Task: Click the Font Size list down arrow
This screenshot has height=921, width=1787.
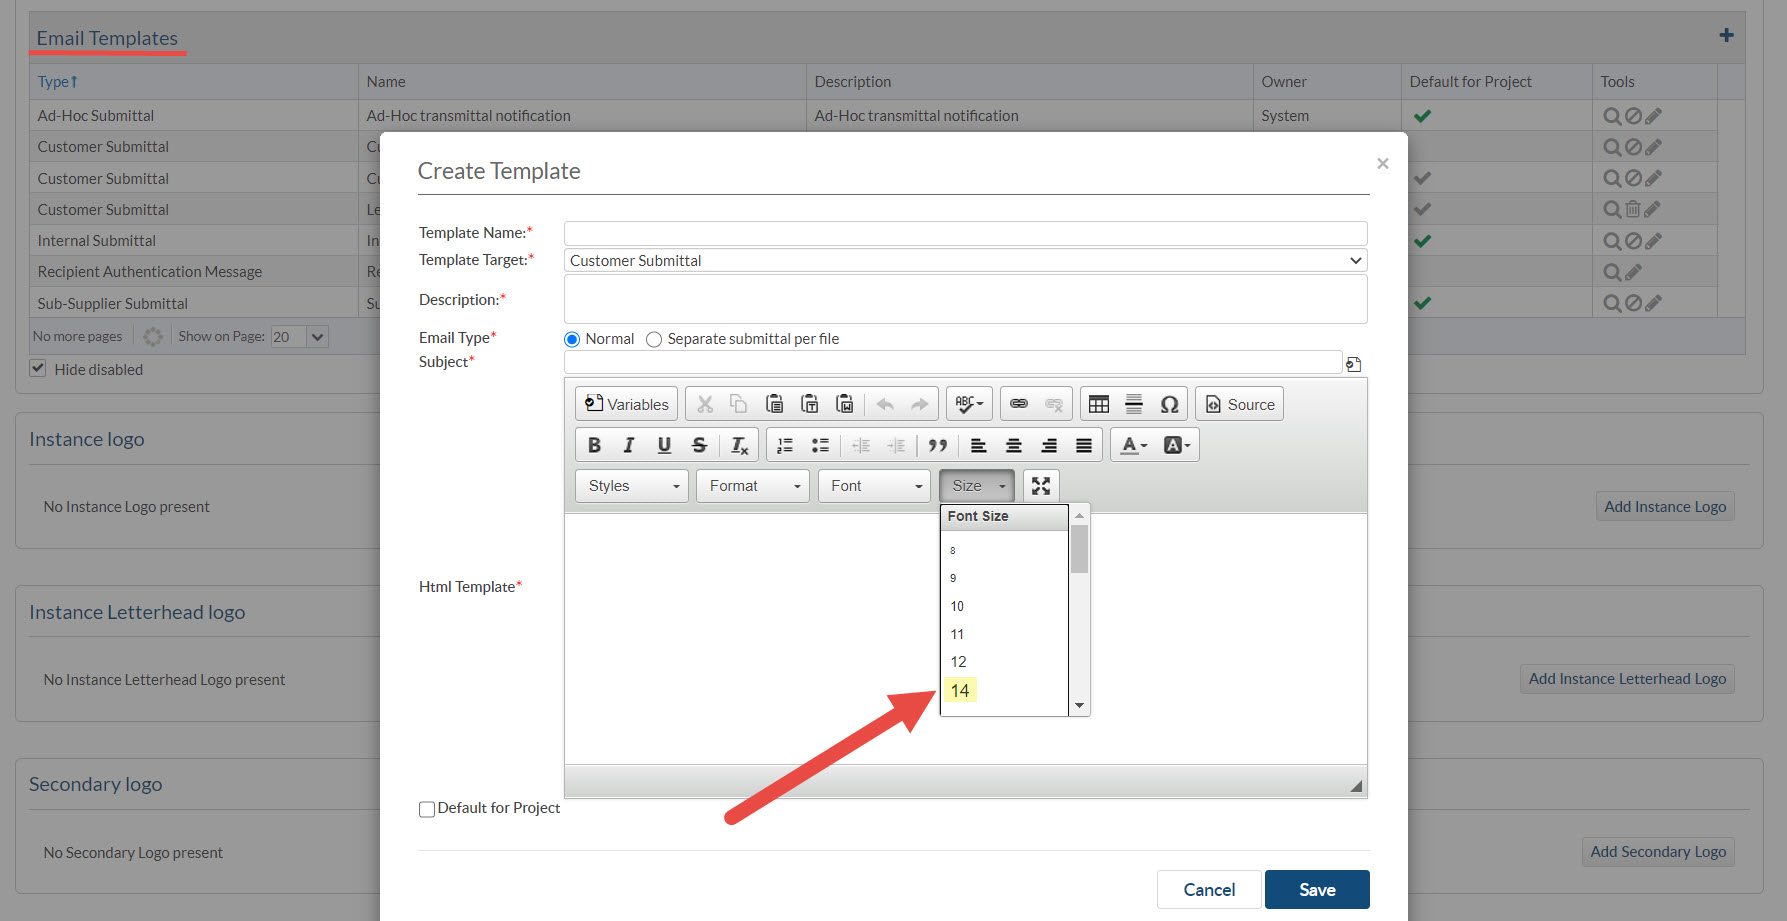Action: (1079, 705)
